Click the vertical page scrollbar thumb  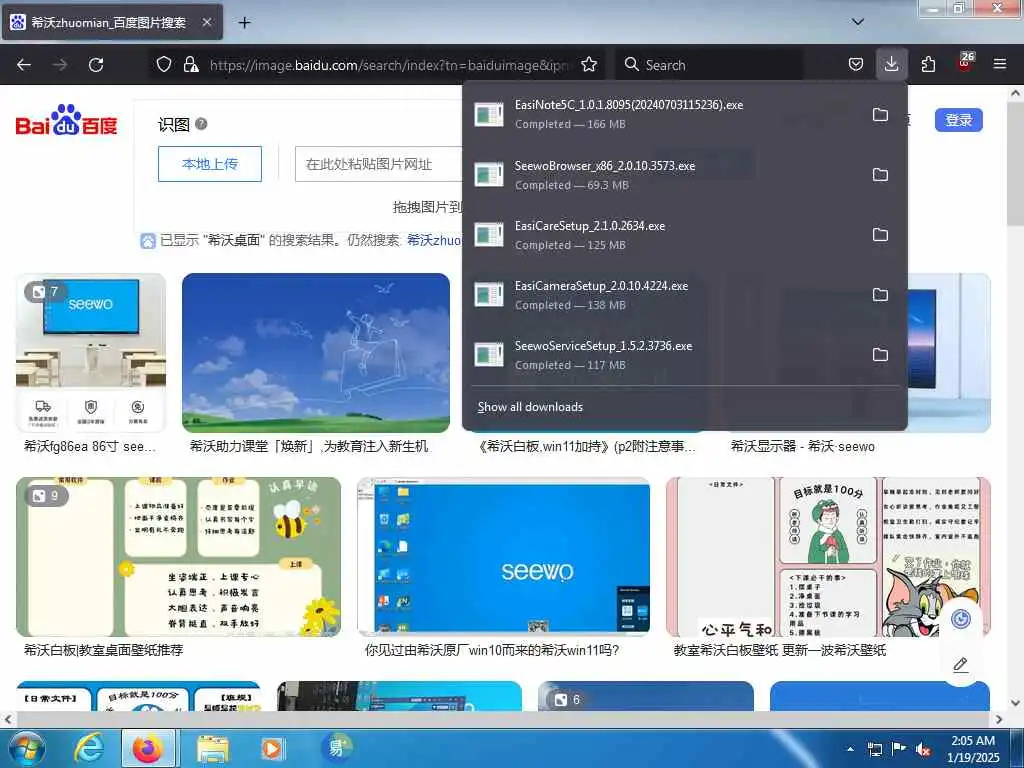coord(1016,163)
